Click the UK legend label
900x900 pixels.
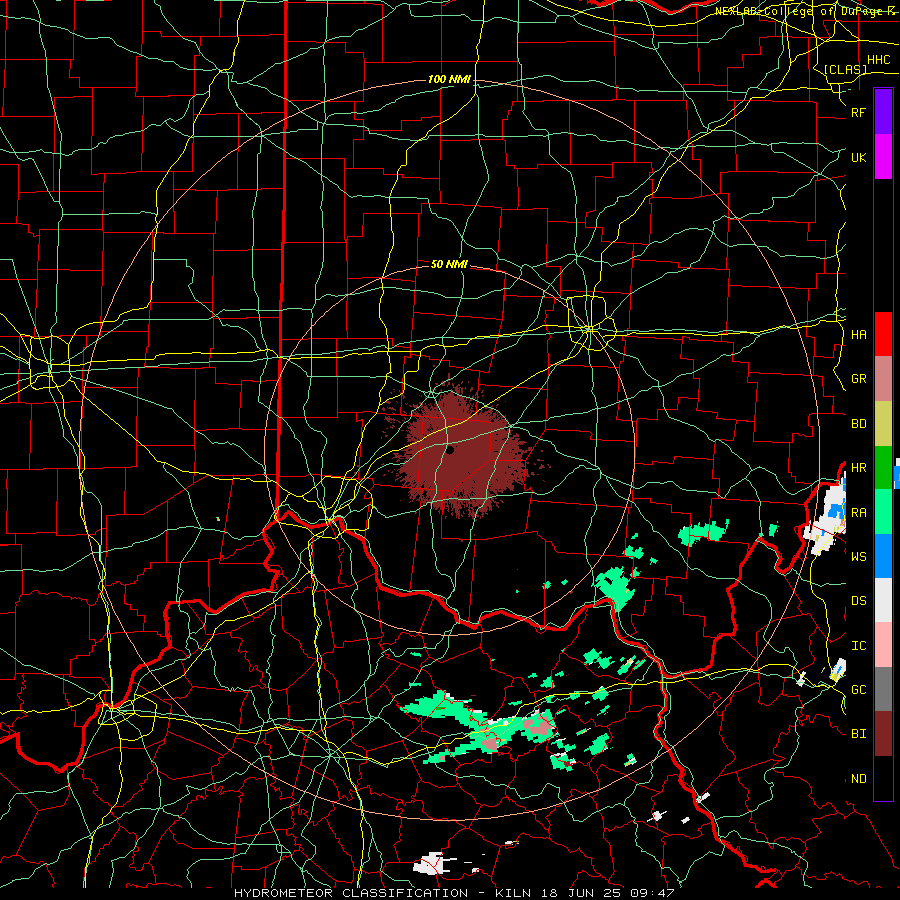859,157
